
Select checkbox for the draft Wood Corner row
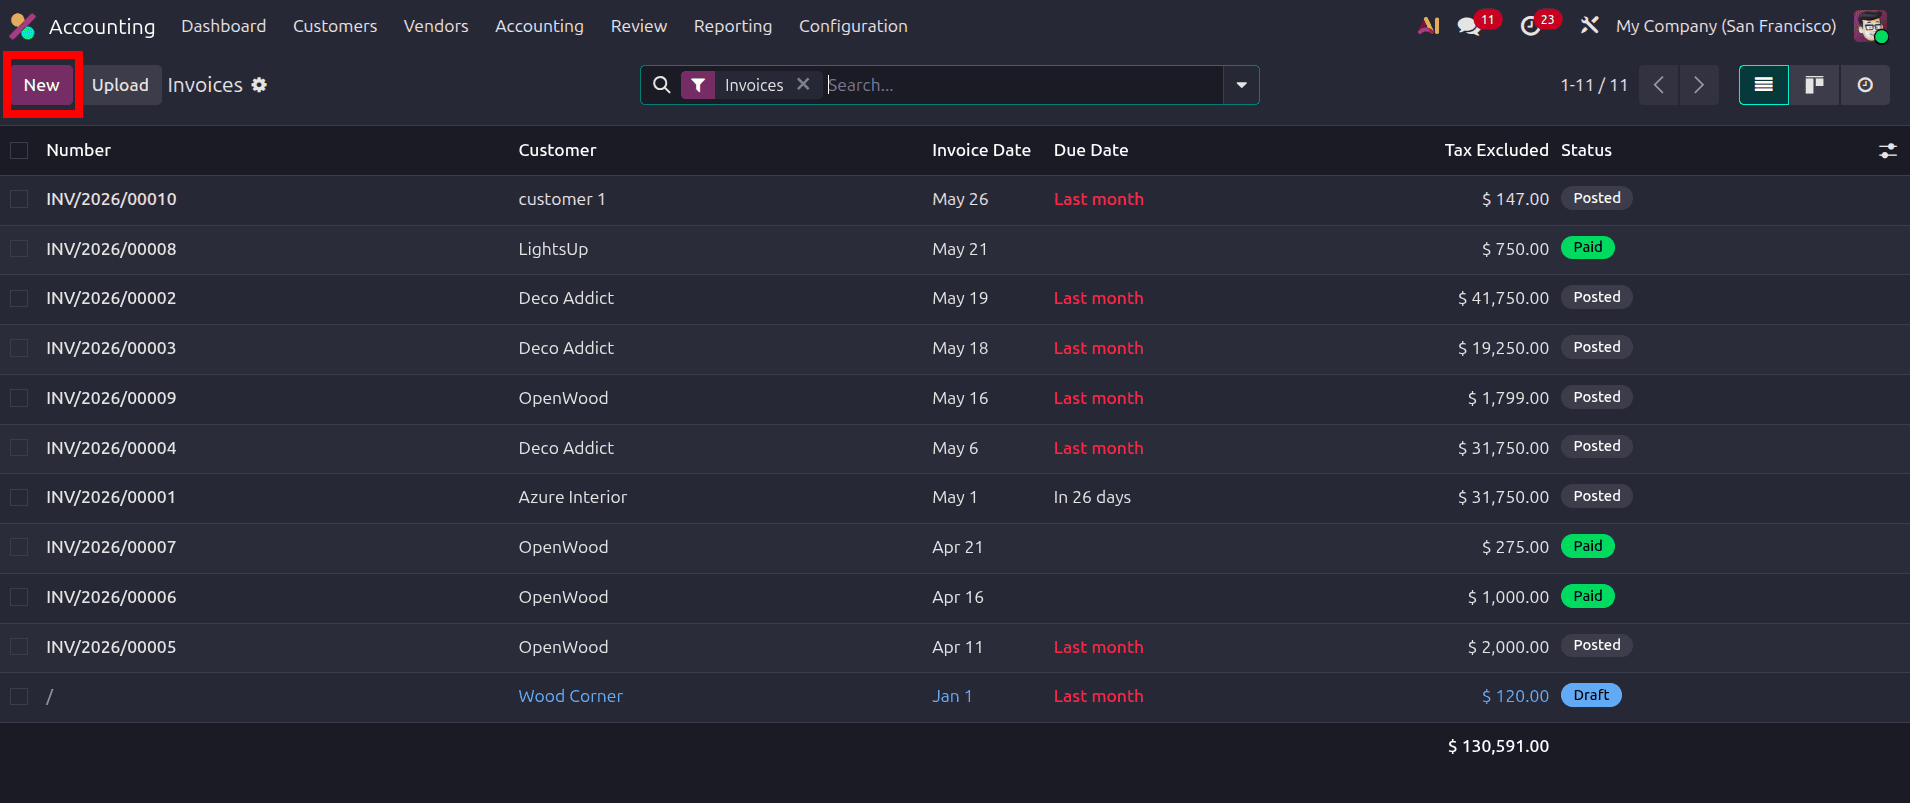19,696
